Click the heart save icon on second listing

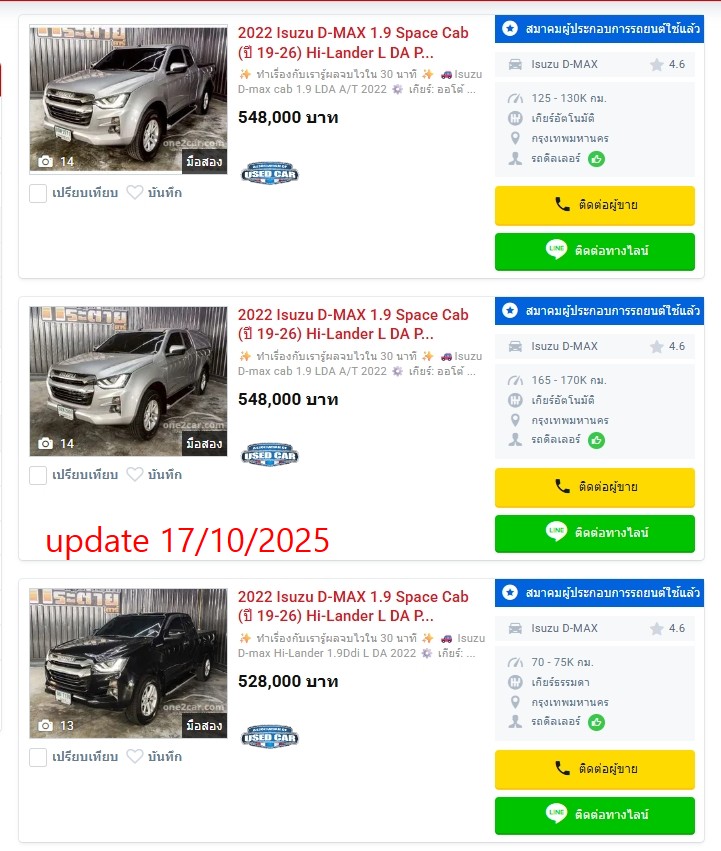tap(135, 474)
